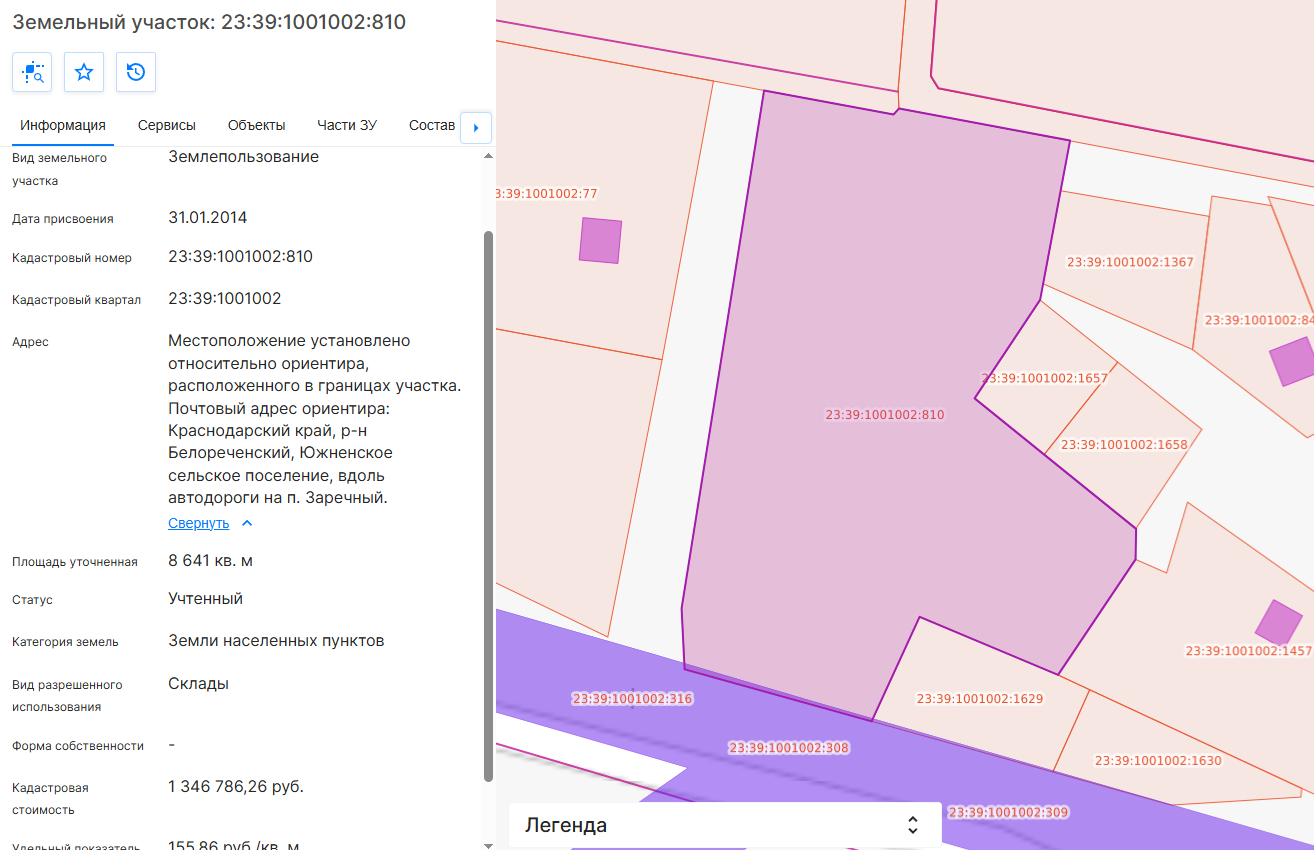The image size is (1314, 850).
Task: Click map label 23:39:1001002:810
Action: pyautogui.click(x=885, y=414)
